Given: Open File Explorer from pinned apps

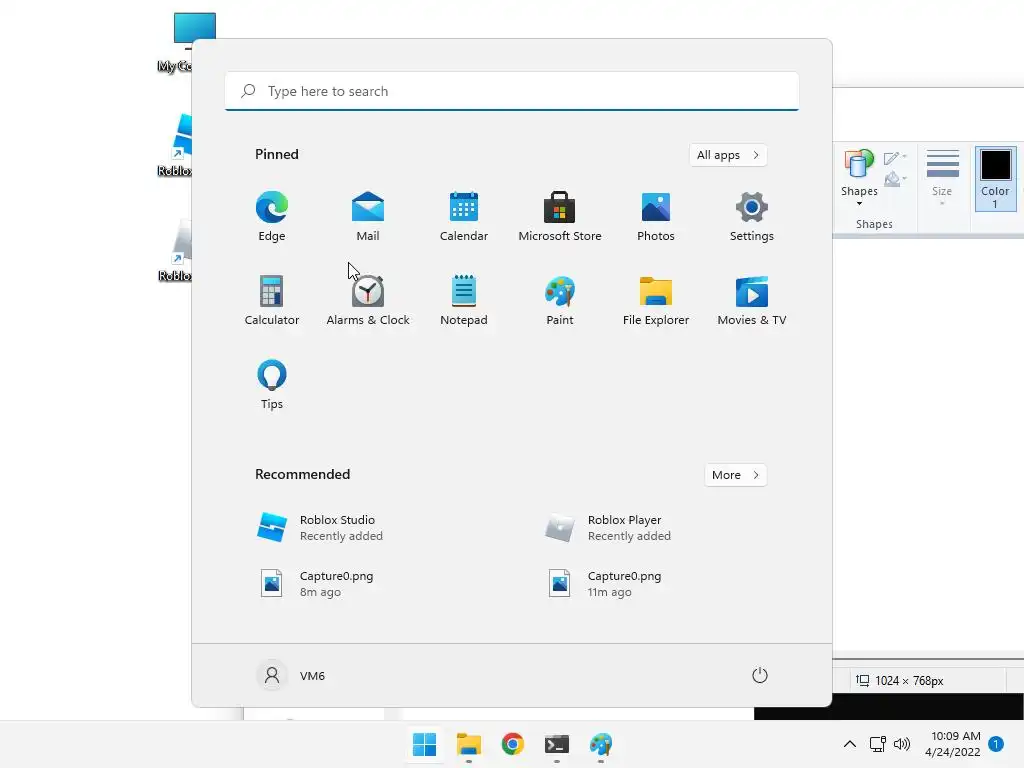Looking at the screenshot, I should click(x=656, y=300).
